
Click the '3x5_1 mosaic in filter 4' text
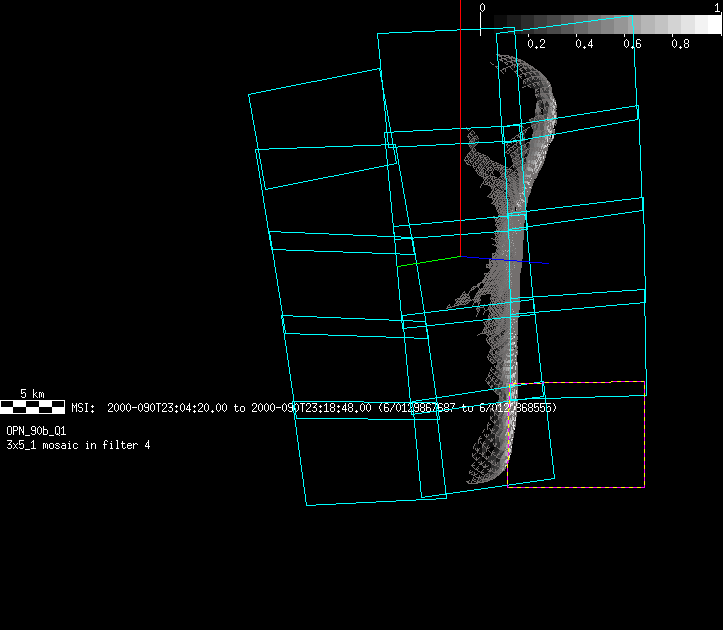click(78, 444)
